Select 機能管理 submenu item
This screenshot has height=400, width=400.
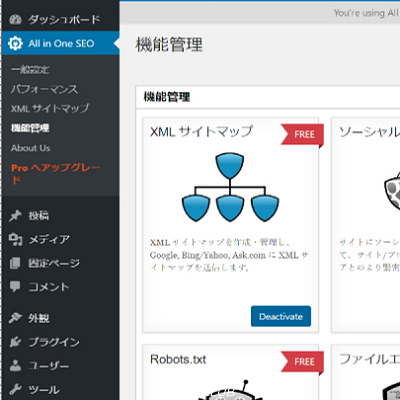tap(30, 128)
